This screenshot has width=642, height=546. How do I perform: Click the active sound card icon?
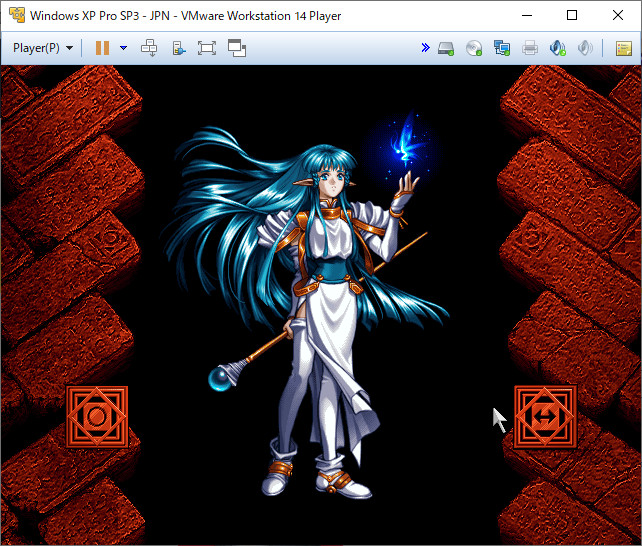point(557,48)
